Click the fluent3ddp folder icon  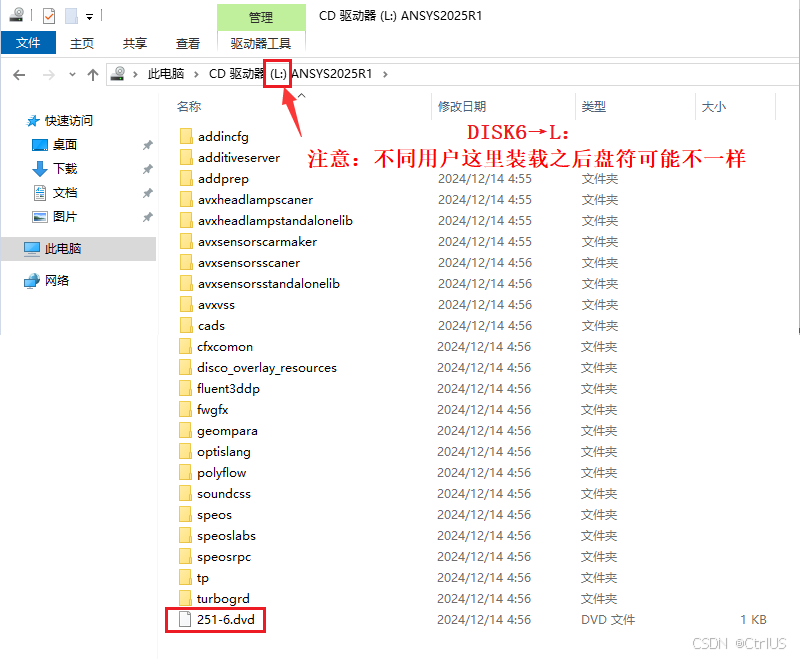coord(185,388)
